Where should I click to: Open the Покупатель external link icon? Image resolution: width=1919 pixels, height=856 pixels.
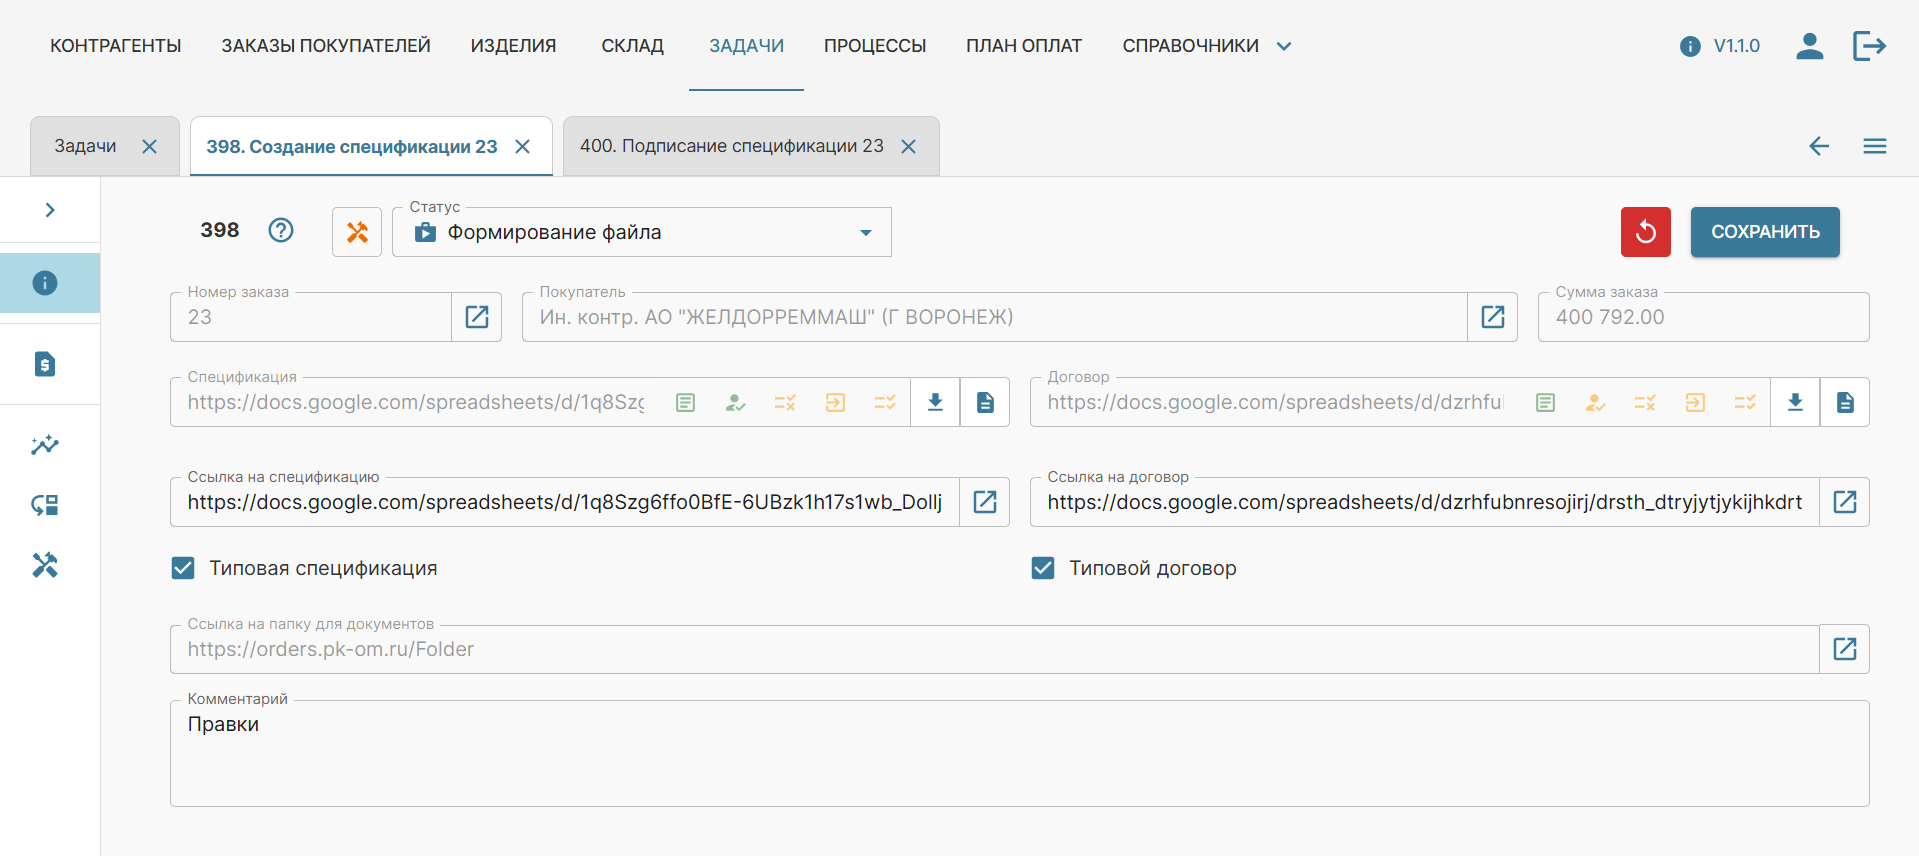[x=1492, y=317]
